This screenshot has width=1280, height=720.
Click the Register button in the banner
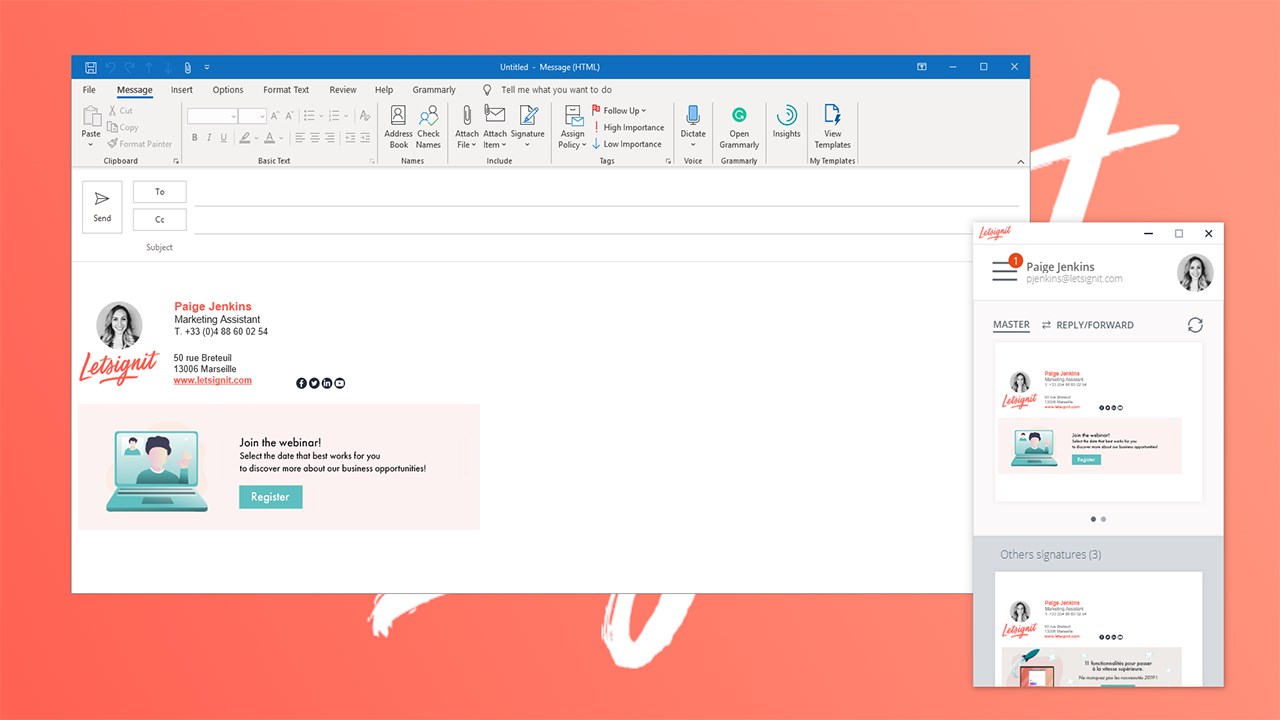(270, 497)
